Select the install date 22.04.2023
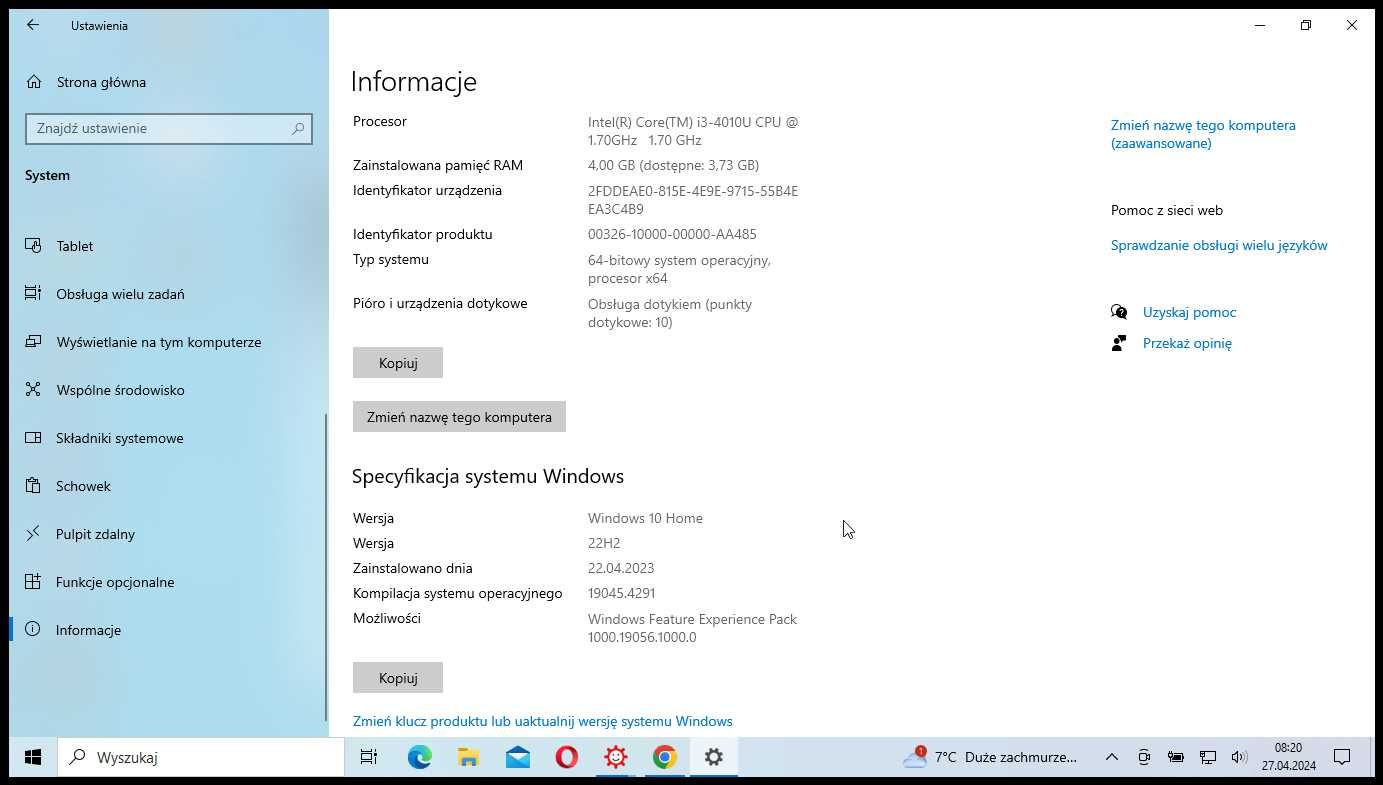1383x785 pixels. click(621, 568)
